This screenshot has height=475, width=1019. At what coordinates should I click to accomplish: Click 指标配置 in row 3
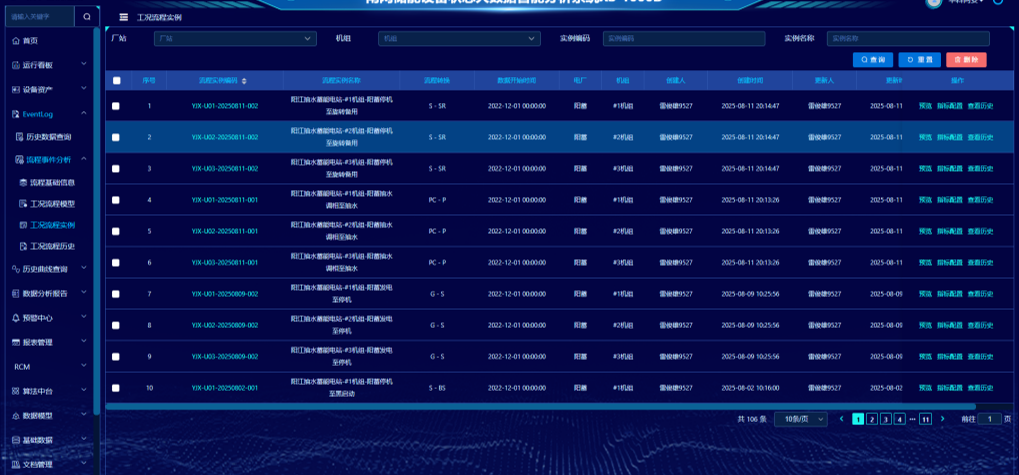(949, 169)
